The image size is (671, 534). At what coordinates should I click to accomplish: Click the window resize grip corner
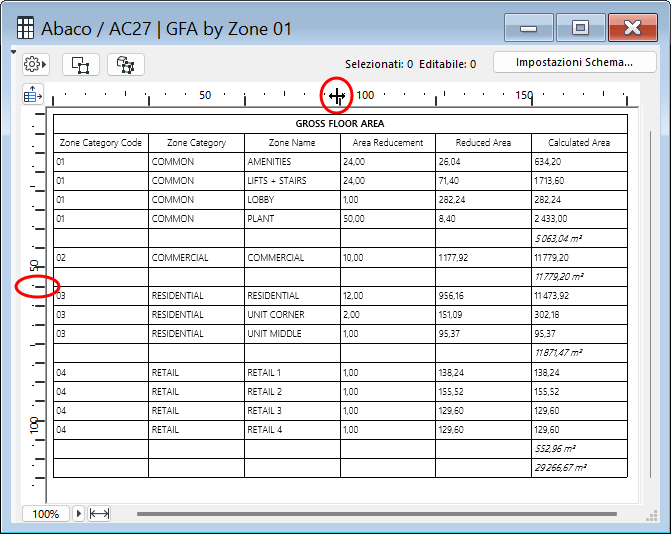(x=651, y=516)
